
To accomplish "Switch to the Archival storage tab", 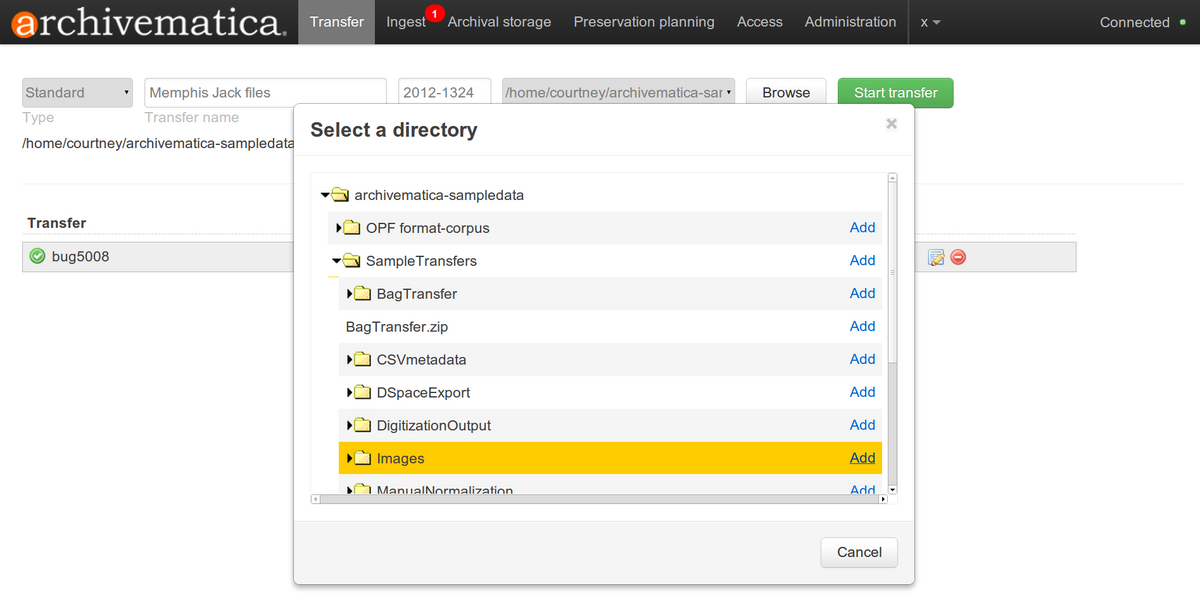I will click(499, 22).
